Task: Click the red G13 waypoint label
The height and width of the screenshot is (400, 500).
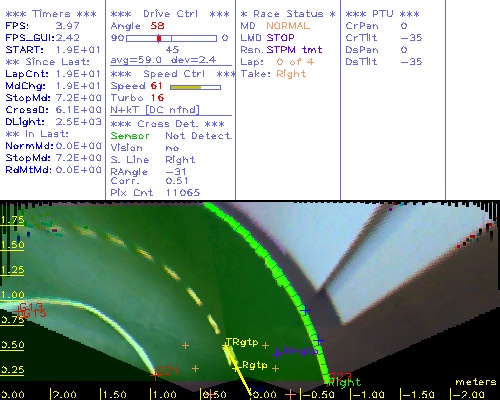Action: pos(31,306)
